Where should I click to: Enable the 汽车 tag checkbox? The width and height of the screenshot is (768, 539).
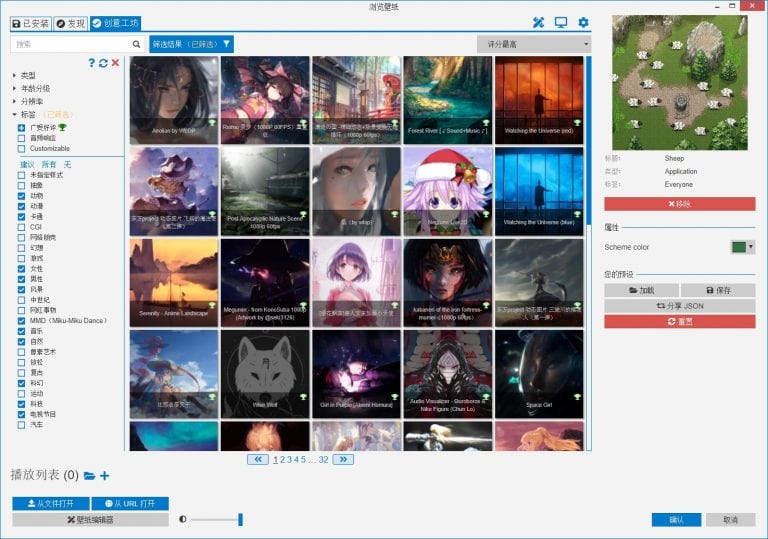point(21,425)
